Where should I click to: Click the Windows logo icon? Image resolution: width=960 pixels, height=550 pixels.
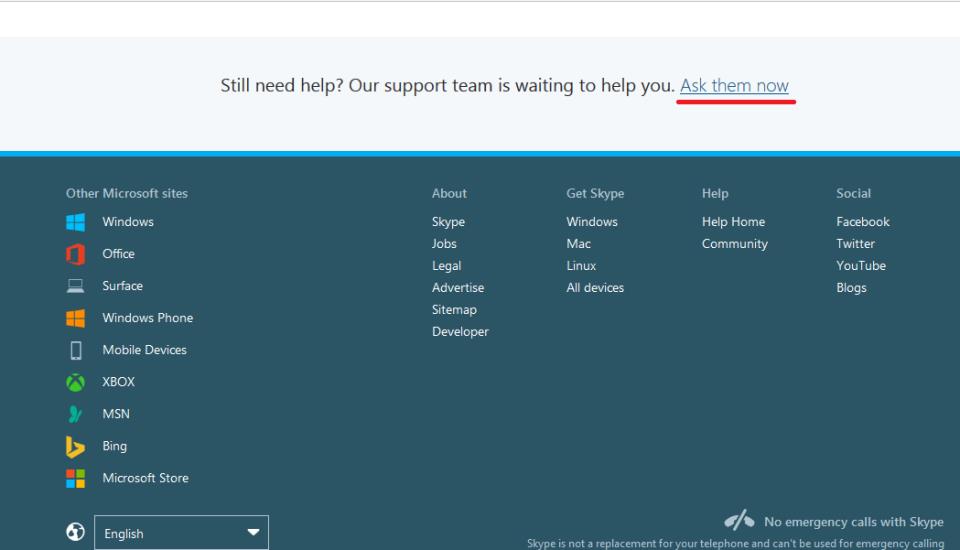click(x=75, y=222)
